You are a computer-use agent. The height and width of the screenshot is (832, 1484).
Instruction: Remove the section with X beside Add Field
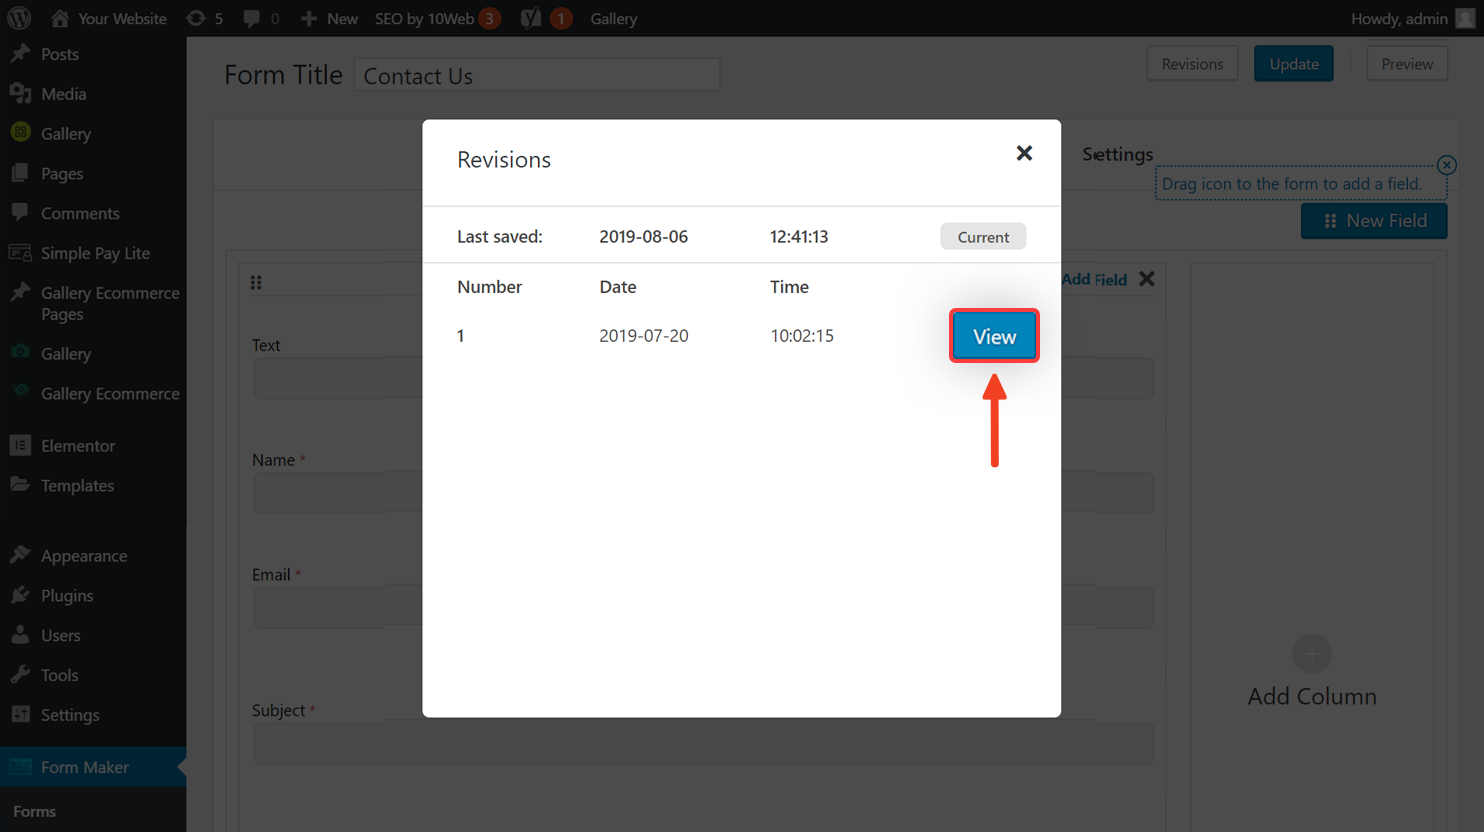click(1147, 279)
